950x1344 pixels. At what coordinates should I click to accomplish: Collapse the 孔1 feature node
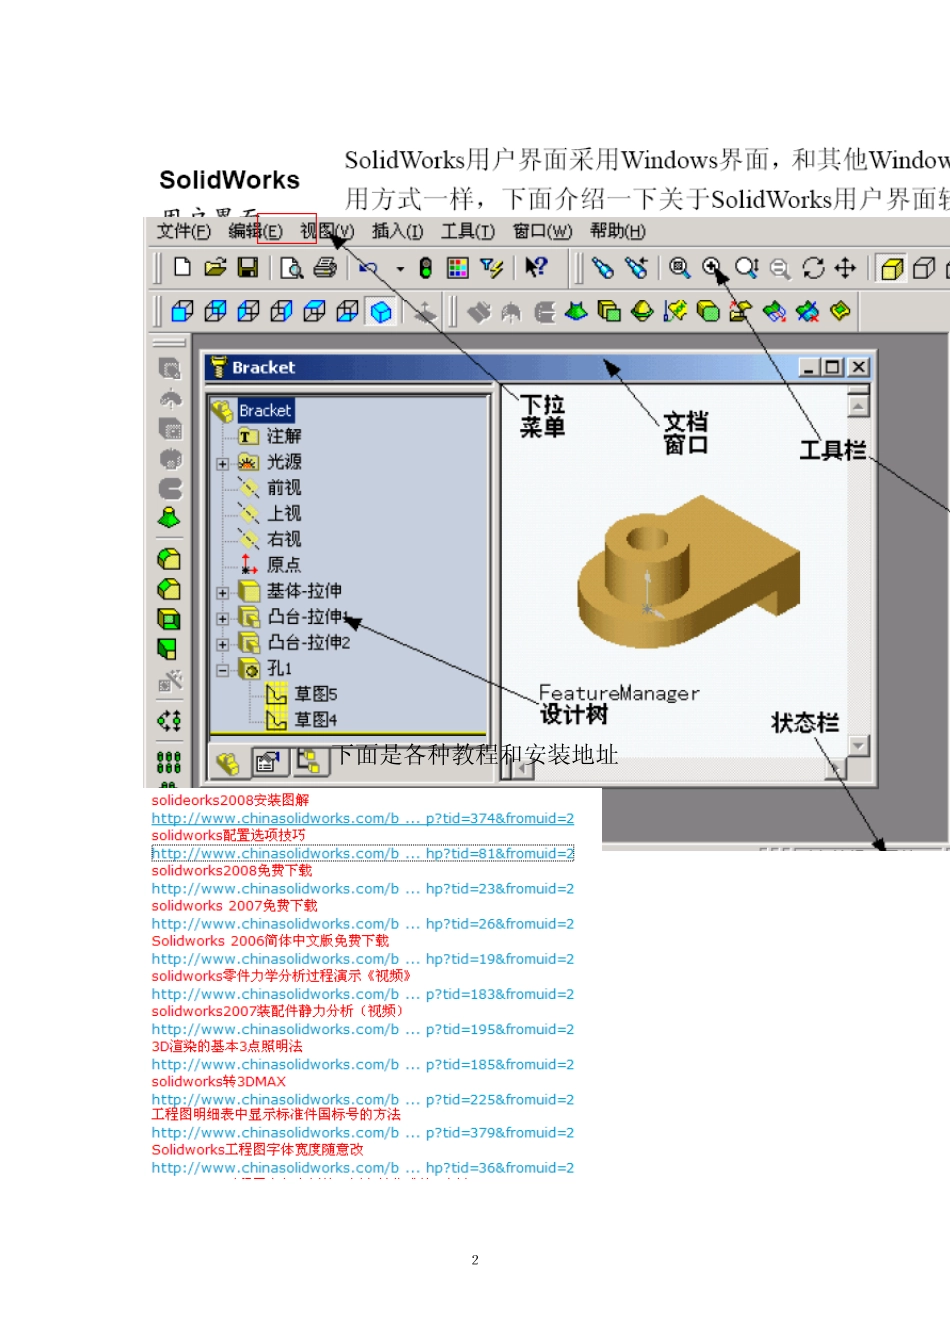tap(223, 670)
